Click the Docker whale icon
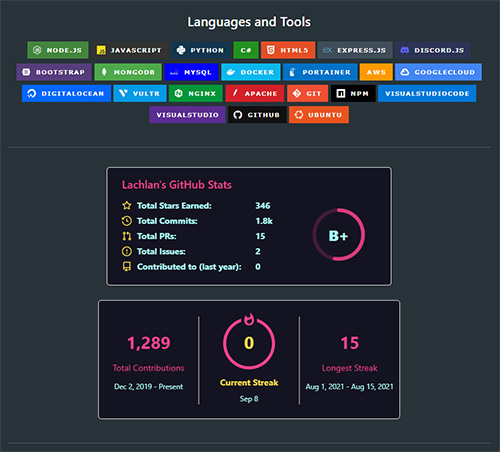 click(231, 72)
